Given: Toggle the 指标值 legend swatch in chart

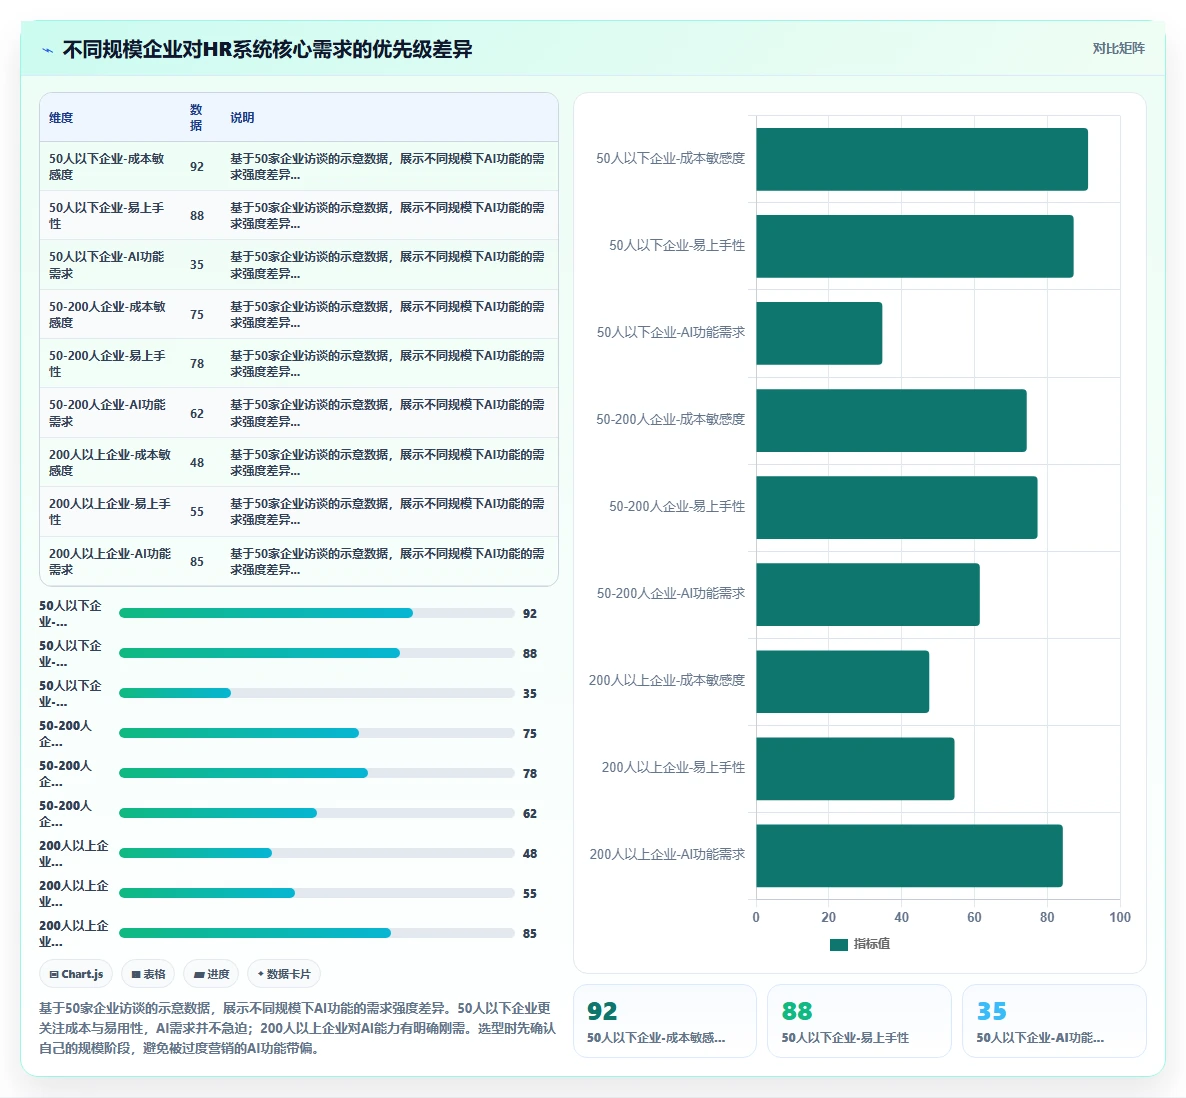Looking at the screenshot, I should 838,944.
